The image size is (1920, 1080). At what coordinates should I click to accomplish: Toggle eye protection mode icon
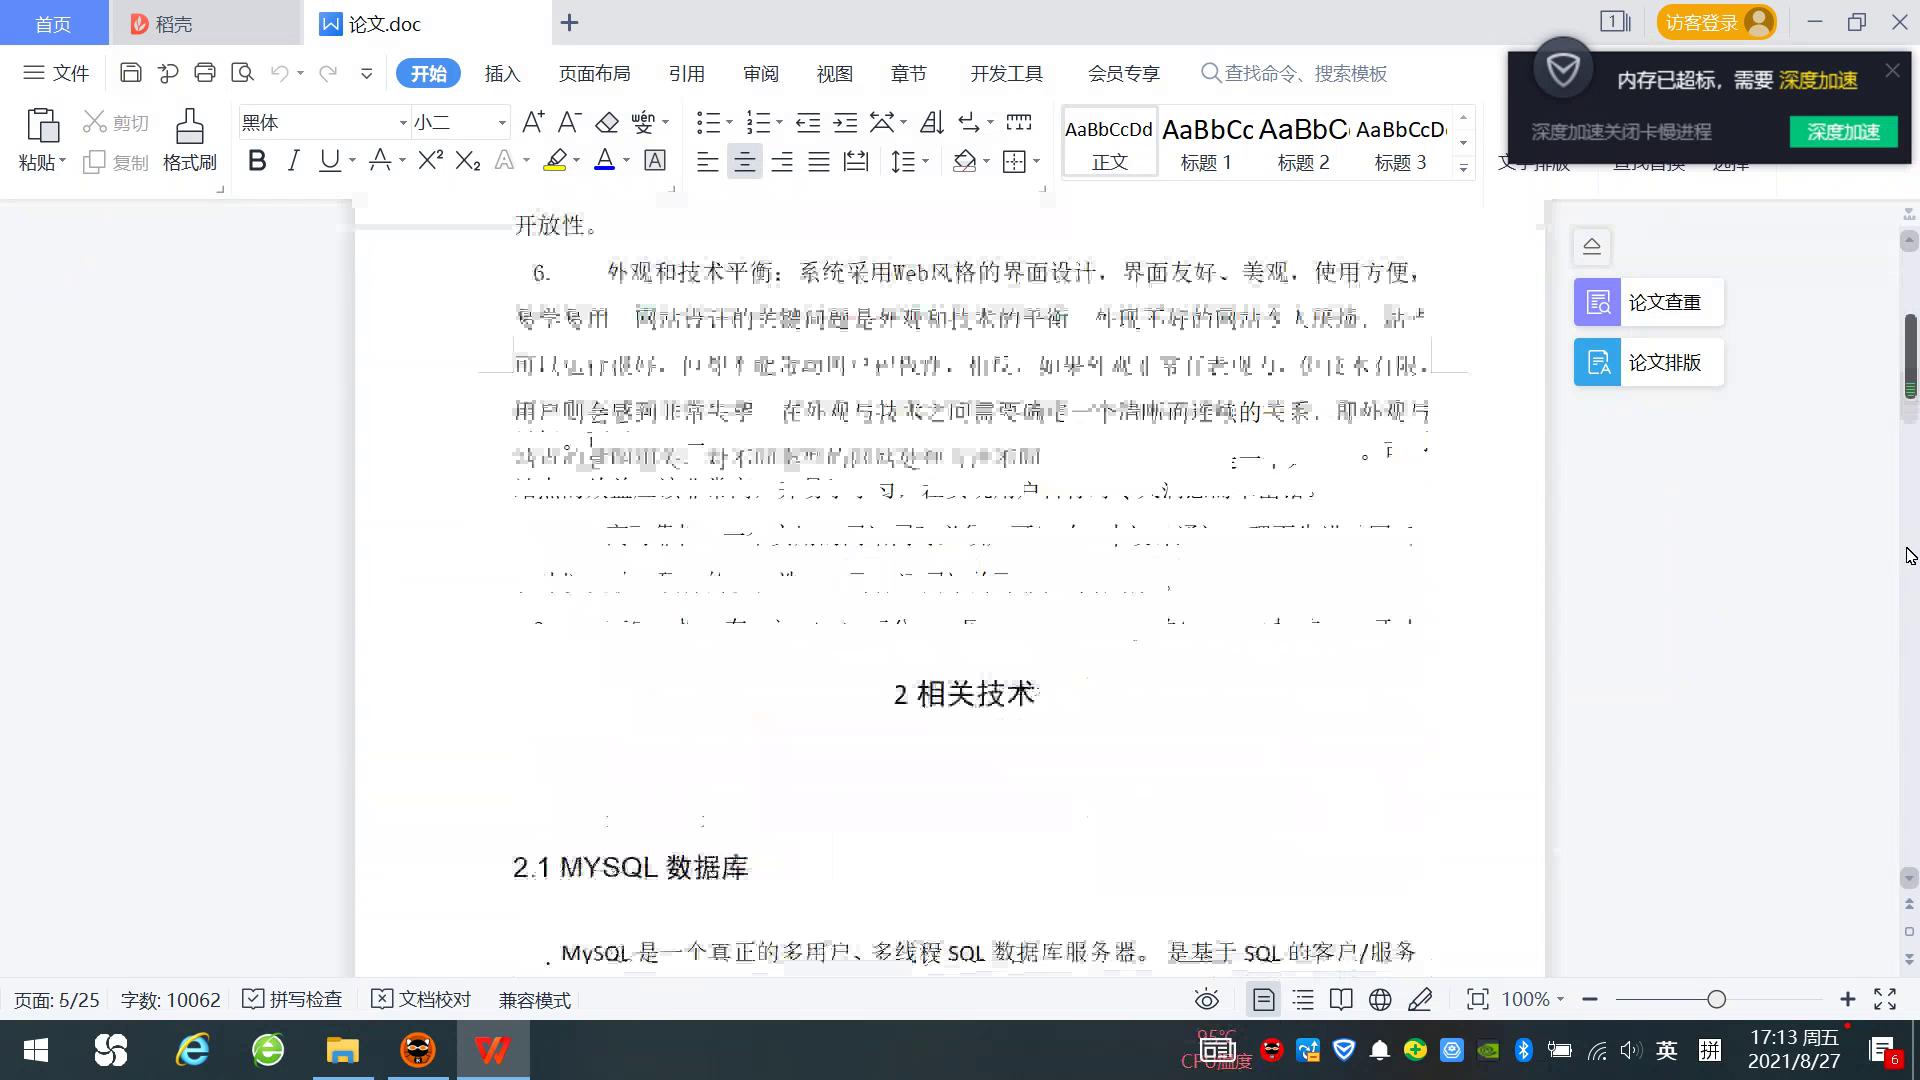[1207, 999]
